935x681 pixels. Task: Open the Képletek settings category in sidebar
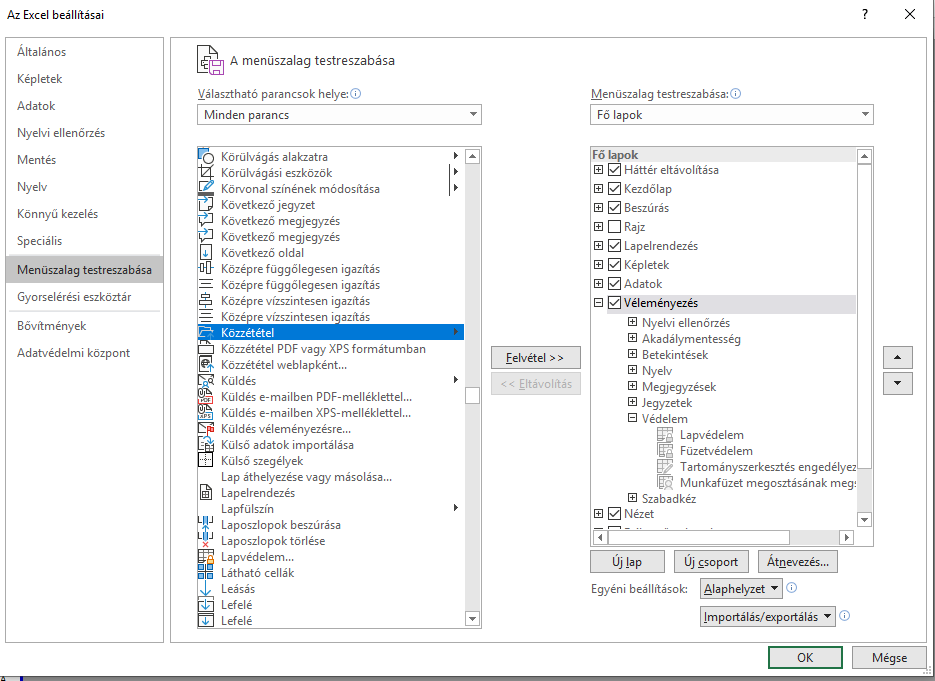coord(84,79)
